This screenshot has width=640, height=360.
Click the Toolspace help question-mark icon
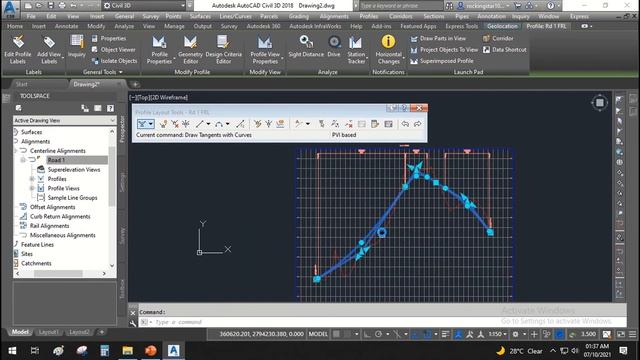pos(110,108)
